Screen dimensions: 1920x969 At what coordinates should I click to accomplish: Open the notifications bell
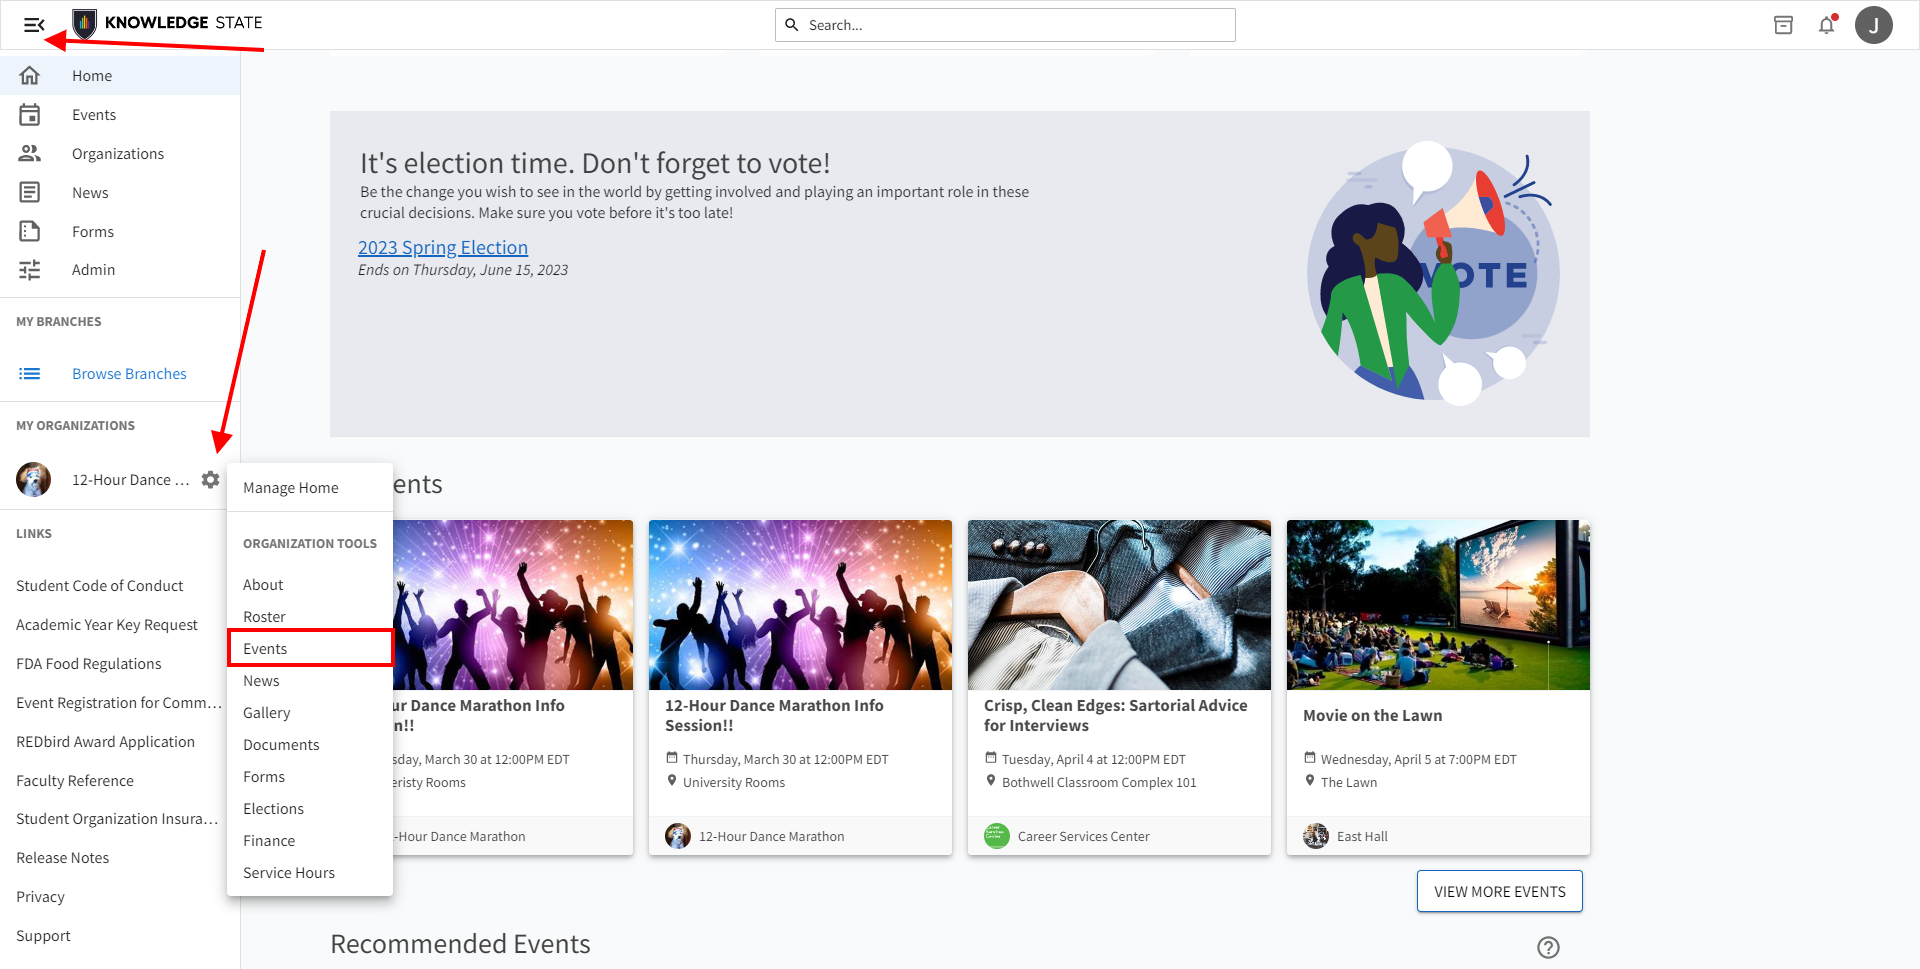[1827, 25]
